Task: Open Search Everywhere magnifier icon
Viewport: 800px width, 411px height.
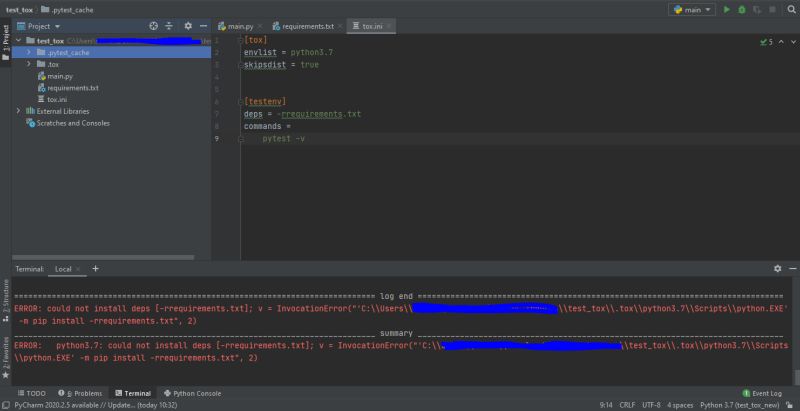Action: [791, 10]
